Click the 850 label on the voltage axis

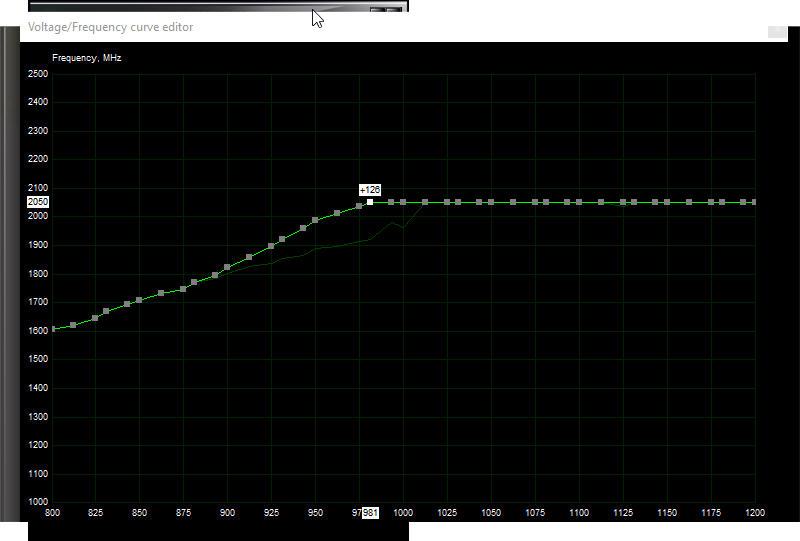pyautogui.click(x=139, y=512)
